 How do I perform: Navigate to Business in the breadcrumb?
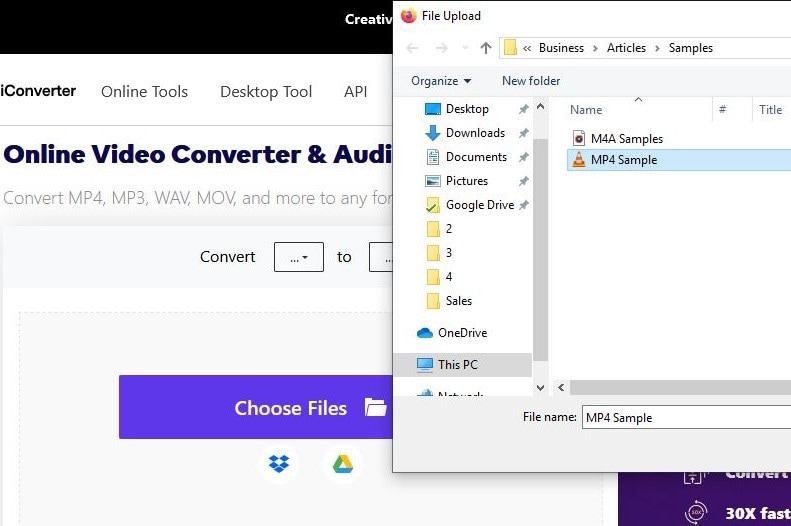click(561, 48)
